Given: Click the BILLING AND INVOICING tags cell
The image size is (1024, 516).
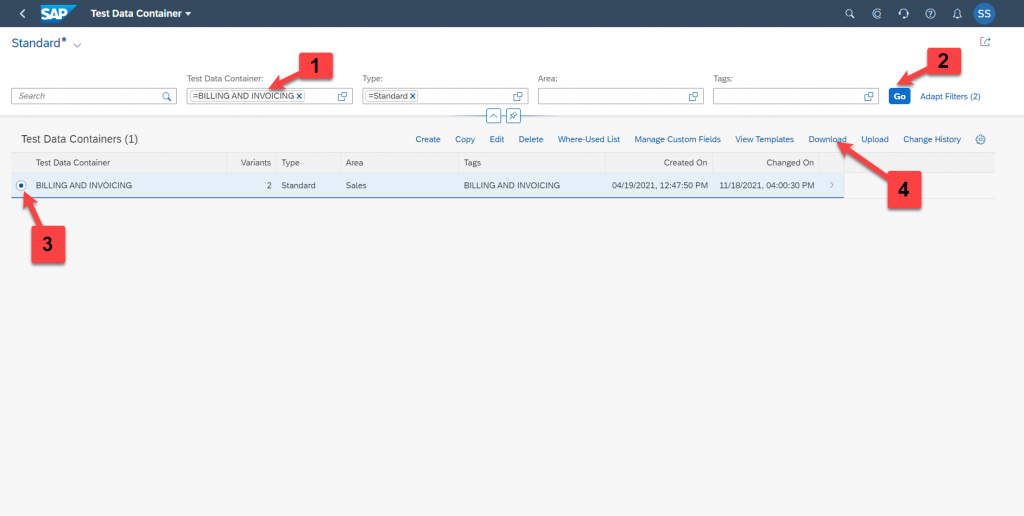Looking at the screenshot, I should (x=512, y=185).
